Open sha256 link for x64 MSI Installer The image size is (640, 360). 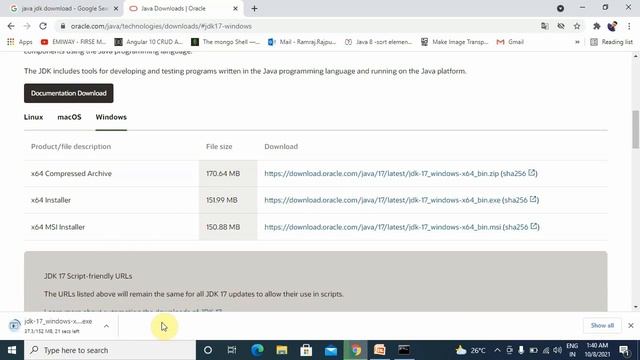521,227
